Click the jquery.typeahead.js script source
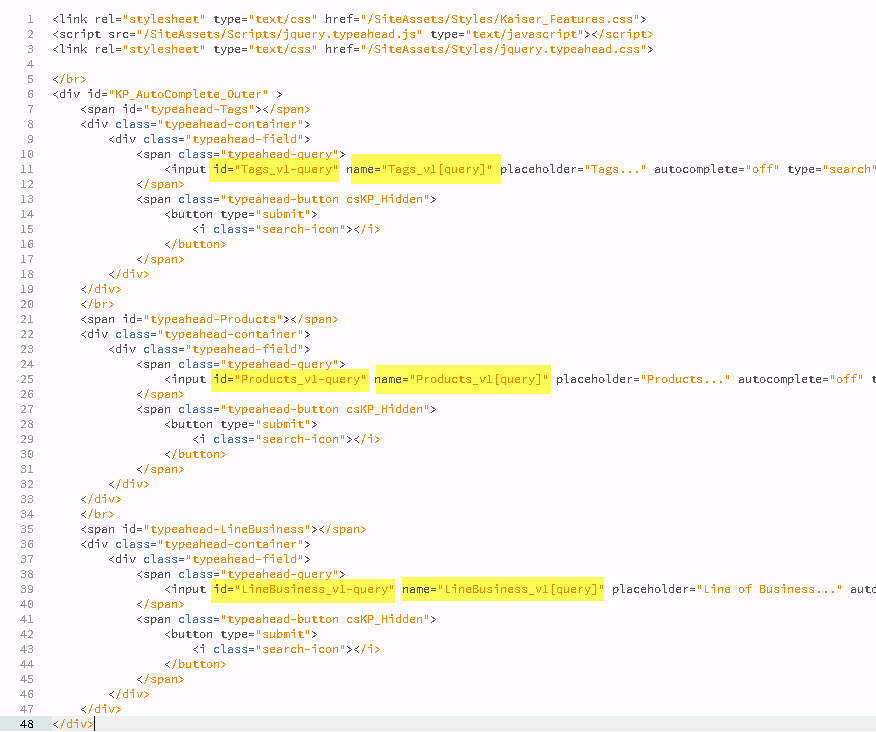The height and width of the screenshot is (732, 876). tap(279, 35)
